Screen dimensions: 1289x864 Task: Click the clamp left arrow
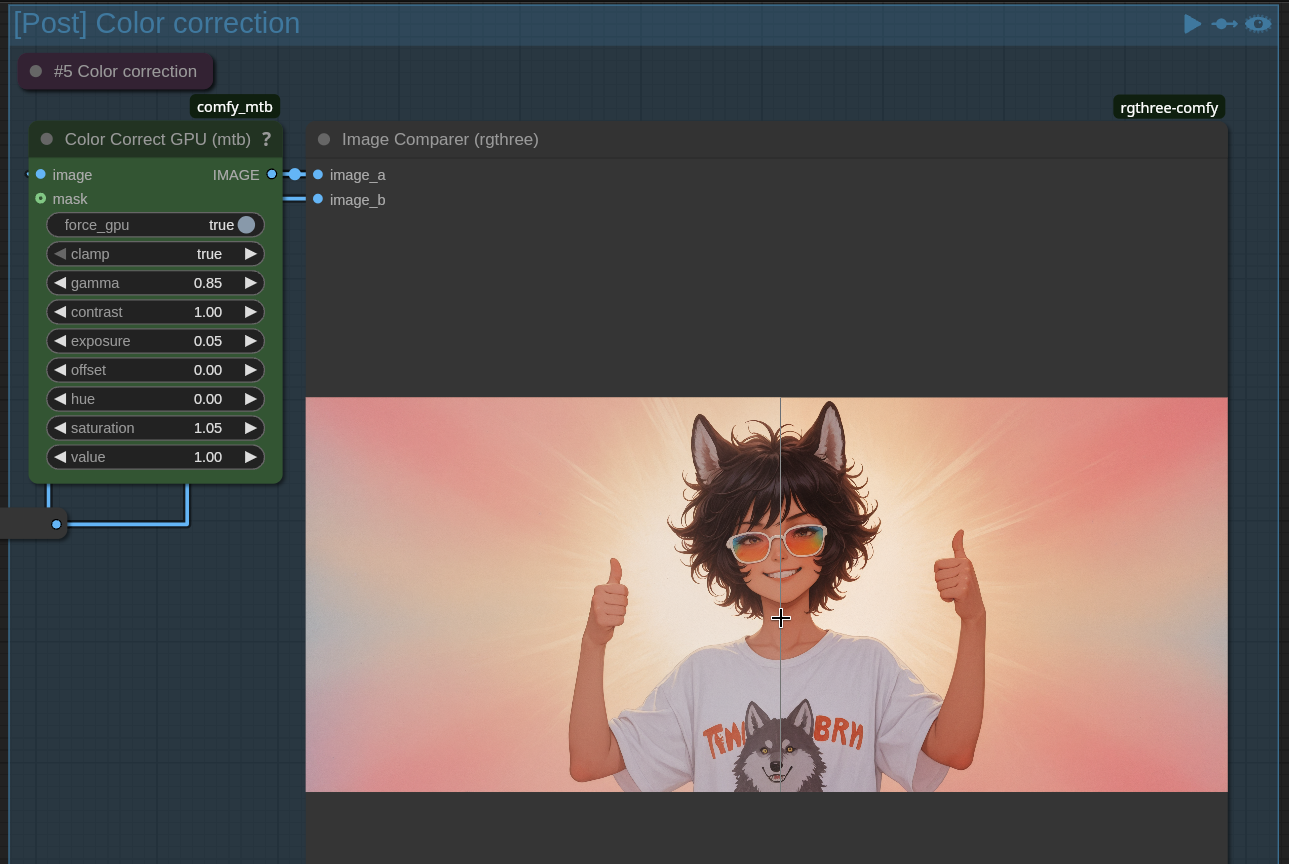coord(60,254)
